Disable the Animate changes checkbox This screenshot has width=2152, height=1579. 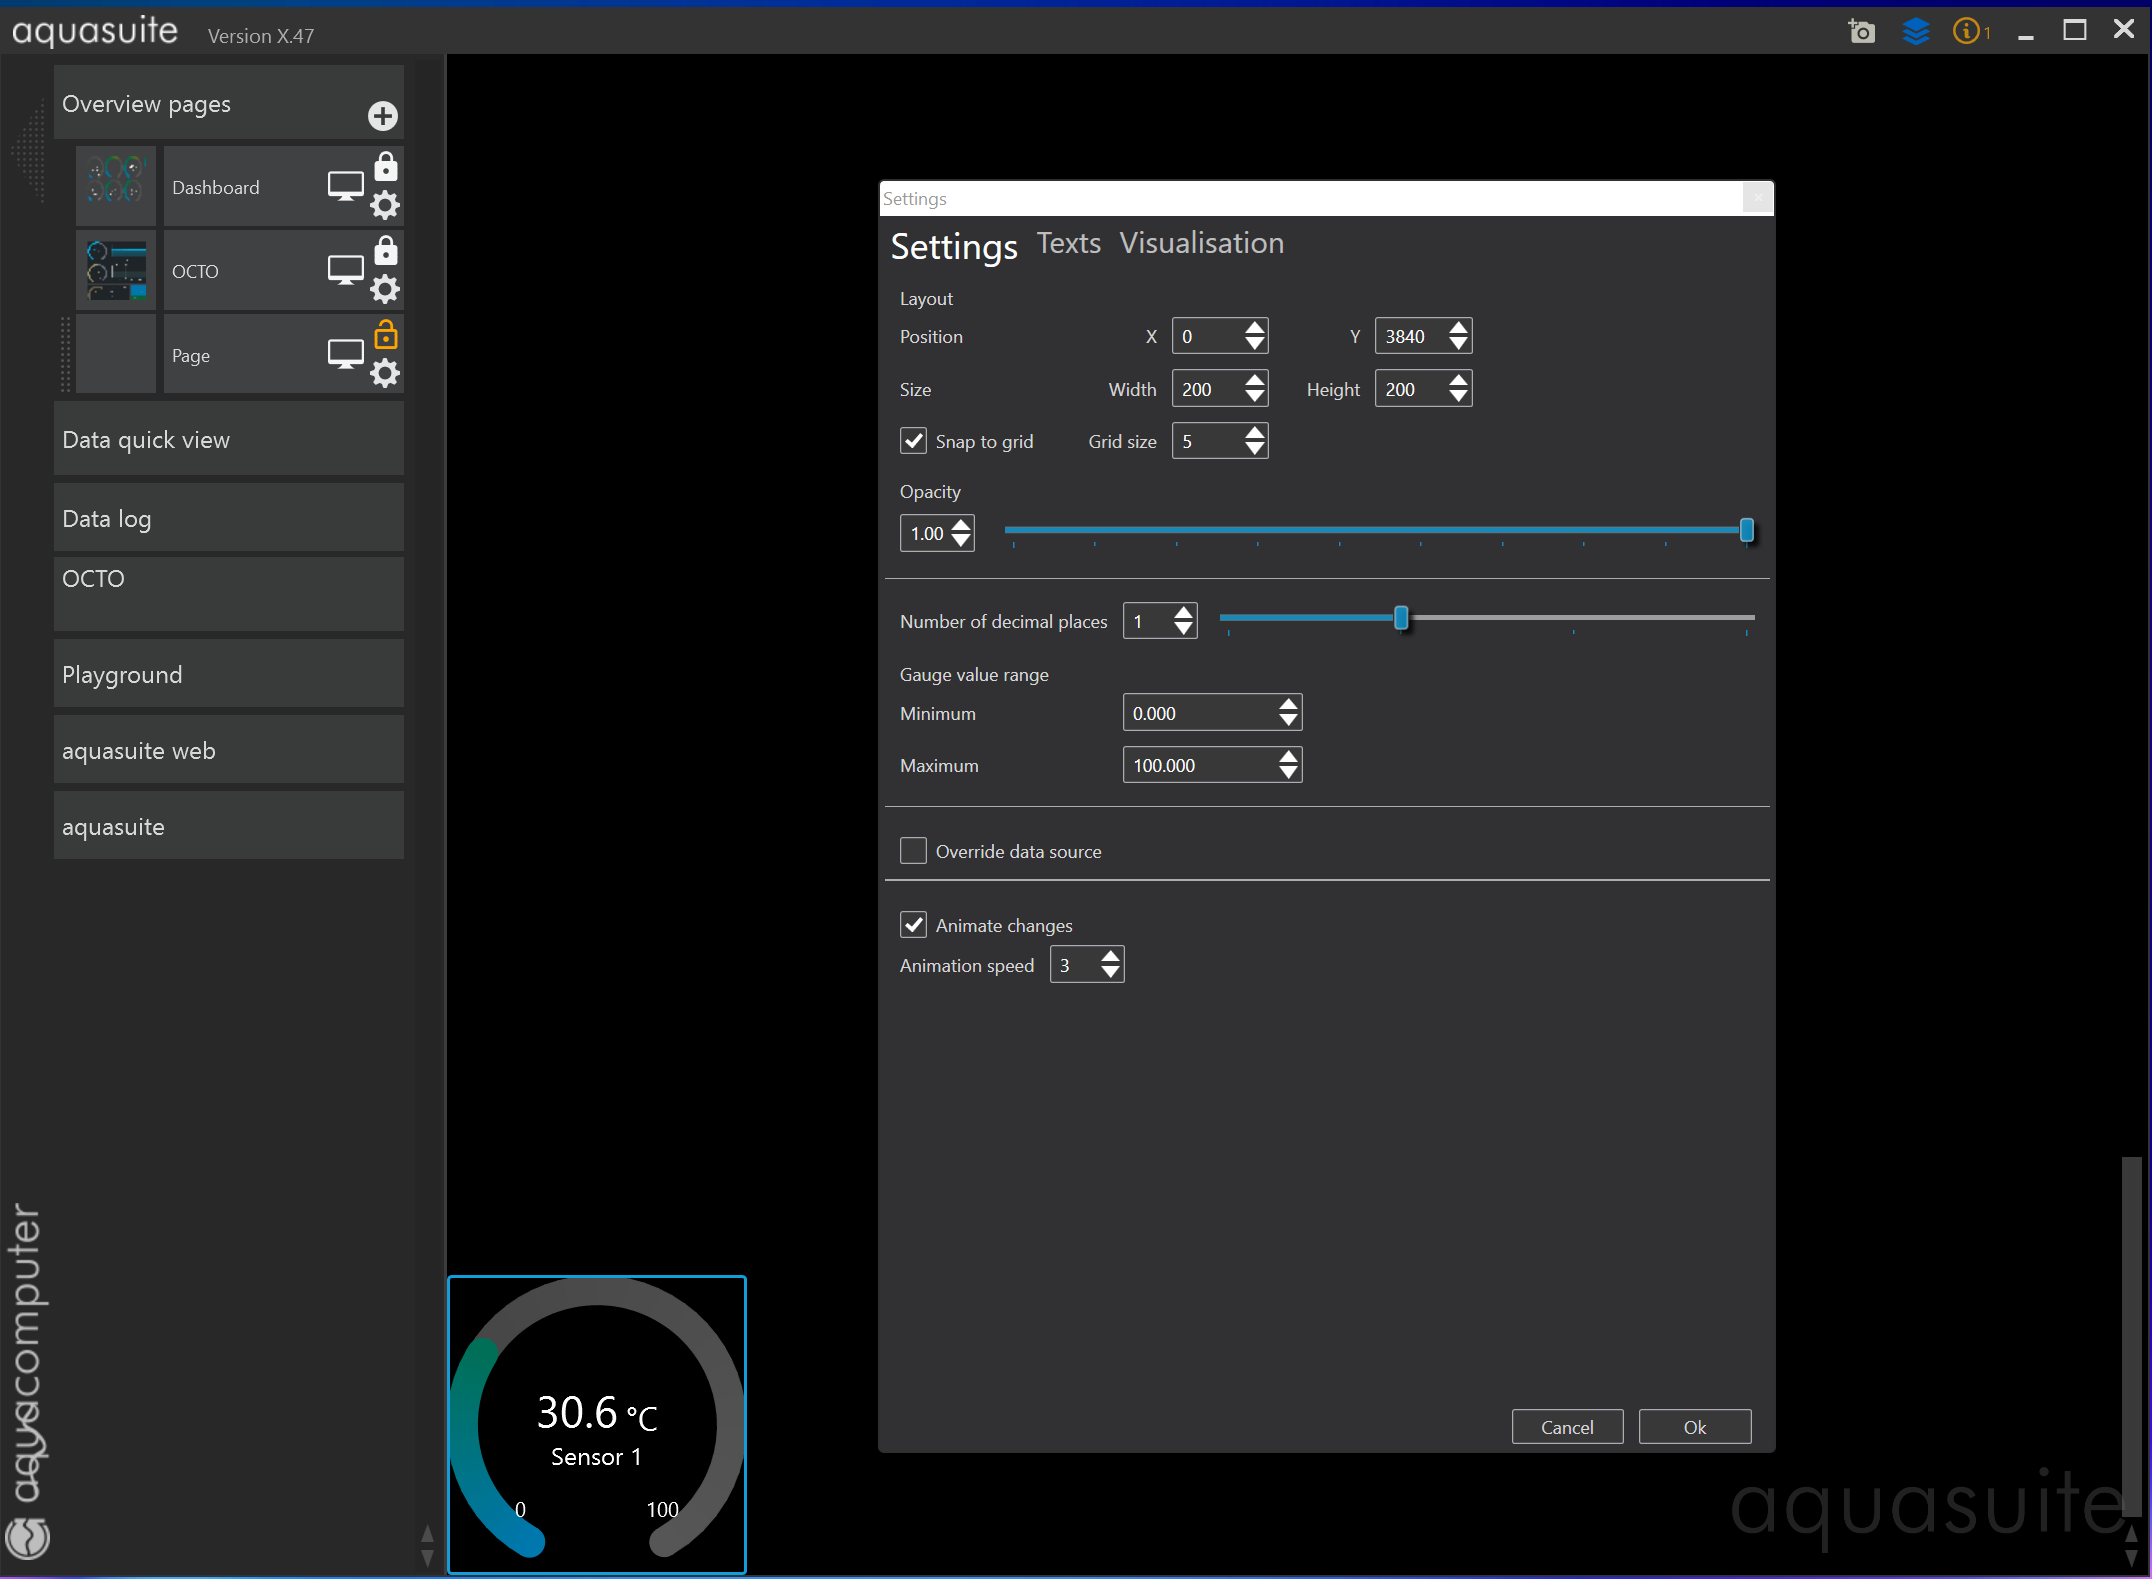[913, 925]
